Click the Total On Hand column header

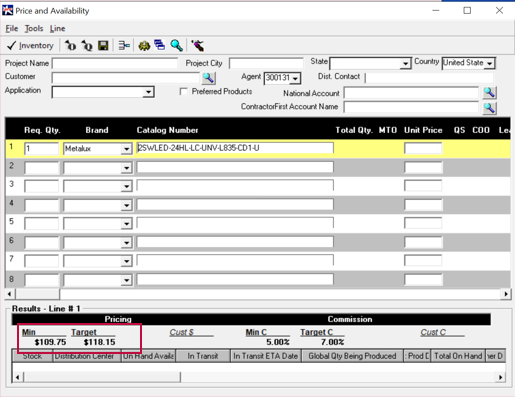458,356
